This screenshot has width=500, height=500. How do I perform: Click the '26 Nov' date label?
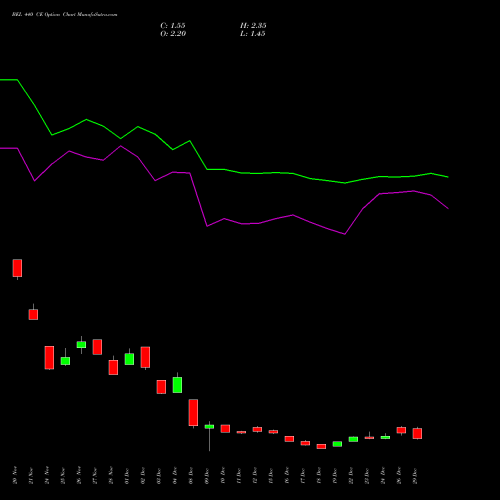tap(79, 475)
